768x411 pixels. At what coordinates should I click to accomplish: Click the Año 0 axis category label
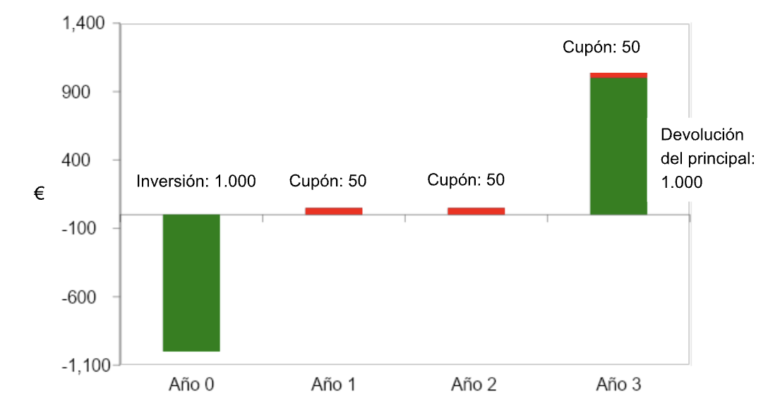(x=192, y=385)
